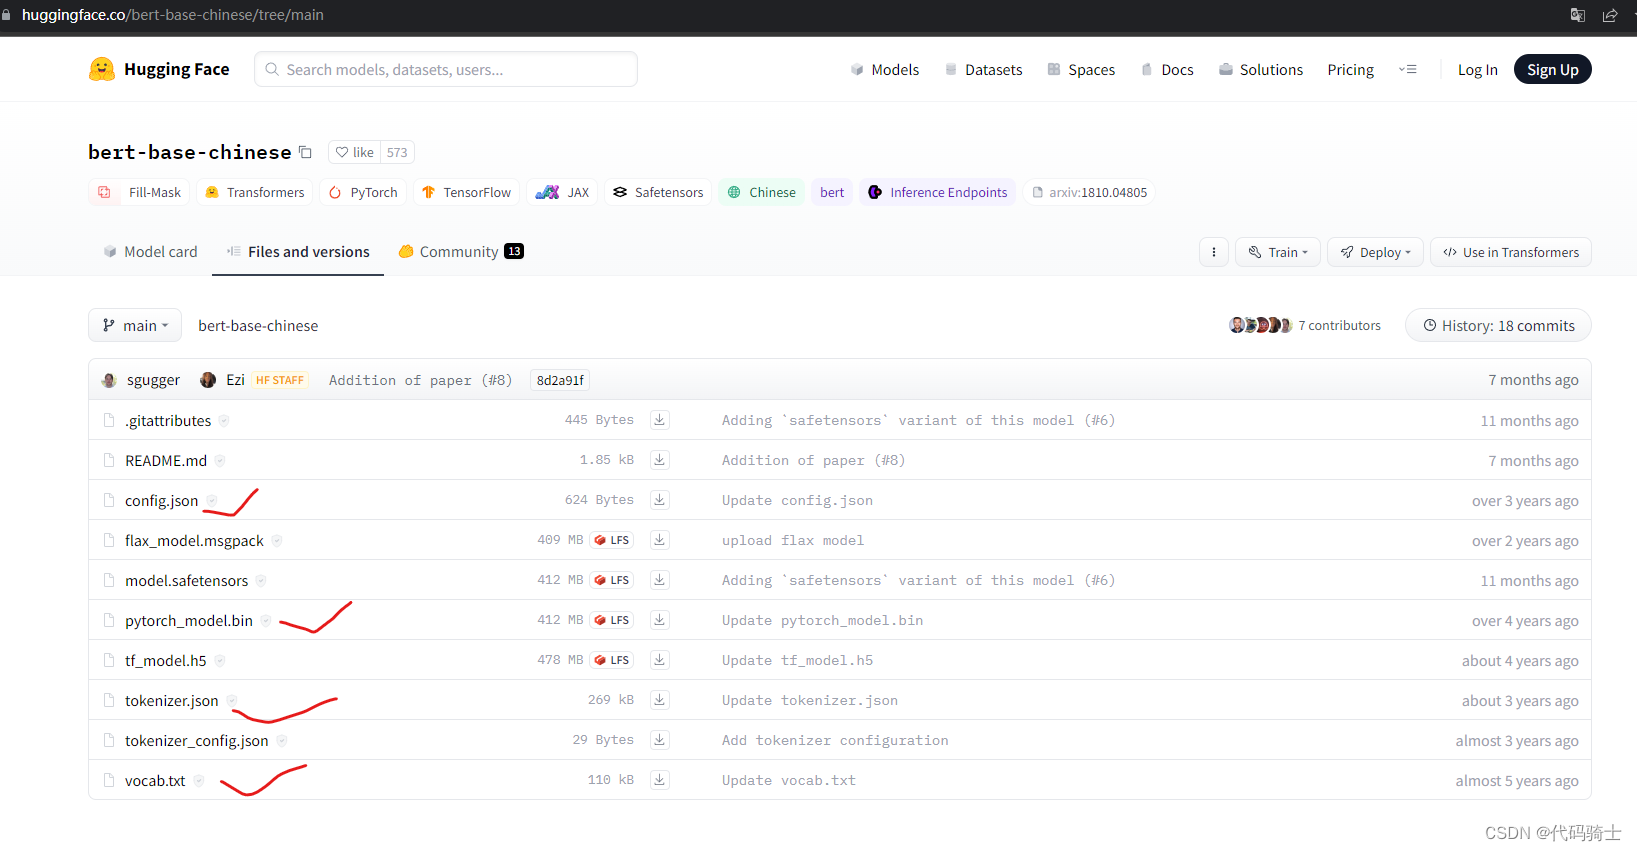
Task: Open the arxiv:1810.04805 paper tag
Action: [1089, 192]
